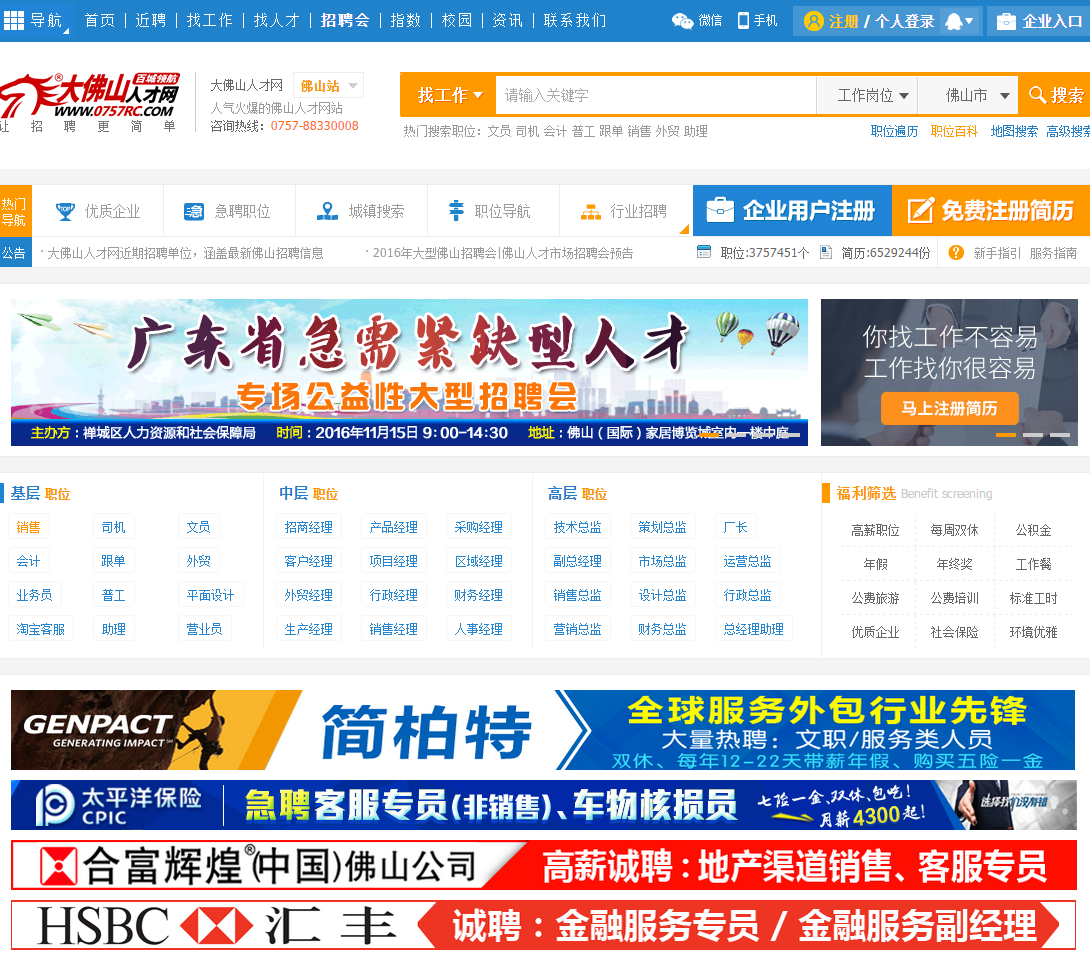This screenshot has height=955, width=1090.
Task: Click the 优质企业 trophy icon
Action: (65, 211)
